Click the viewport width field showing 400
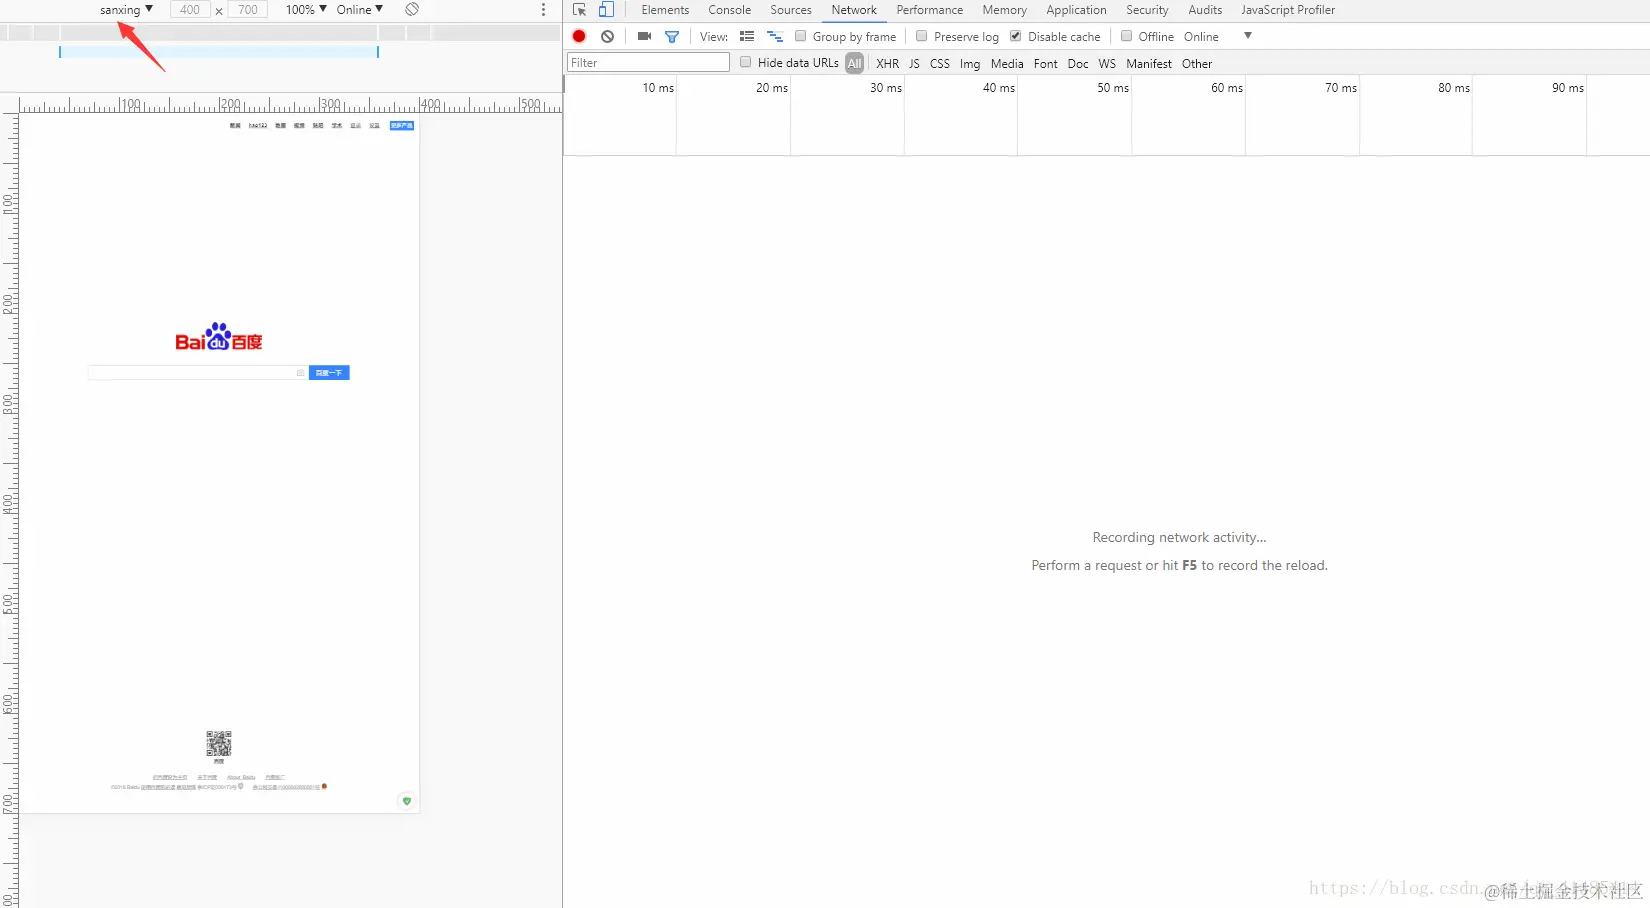 click(190, 10)
